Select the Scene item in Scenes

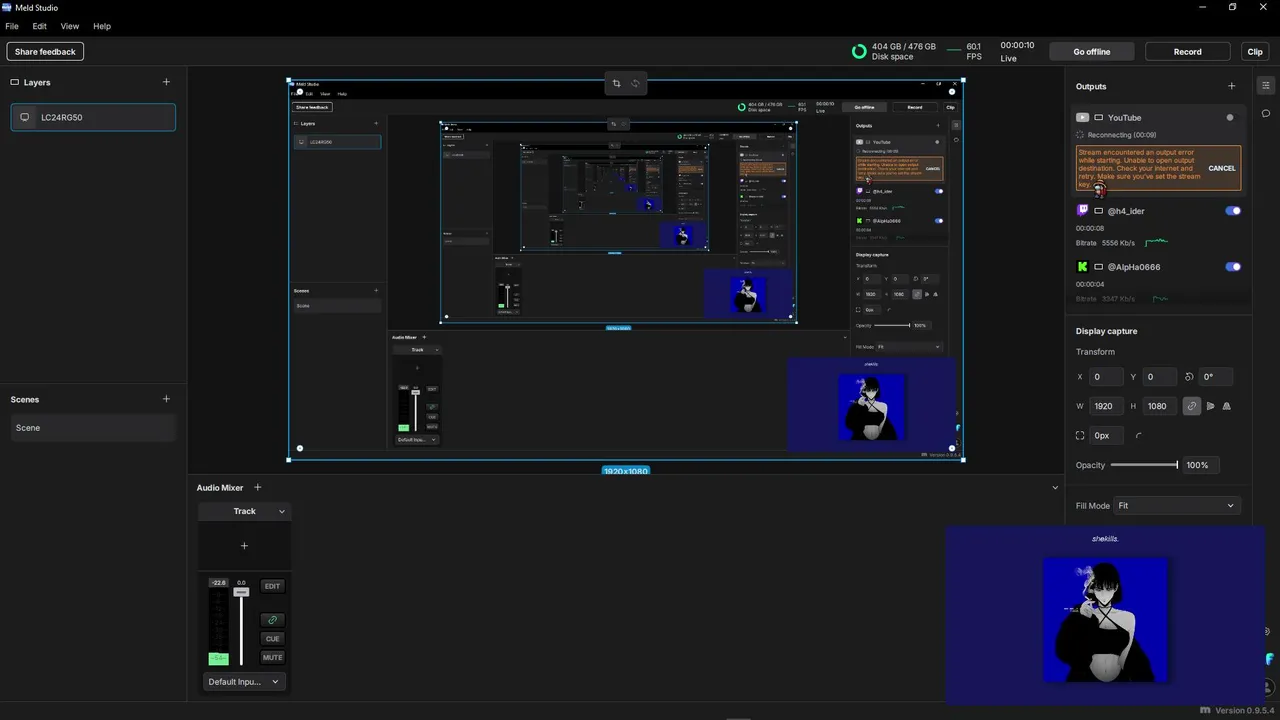pyautogui.click(x=93, y=428)
